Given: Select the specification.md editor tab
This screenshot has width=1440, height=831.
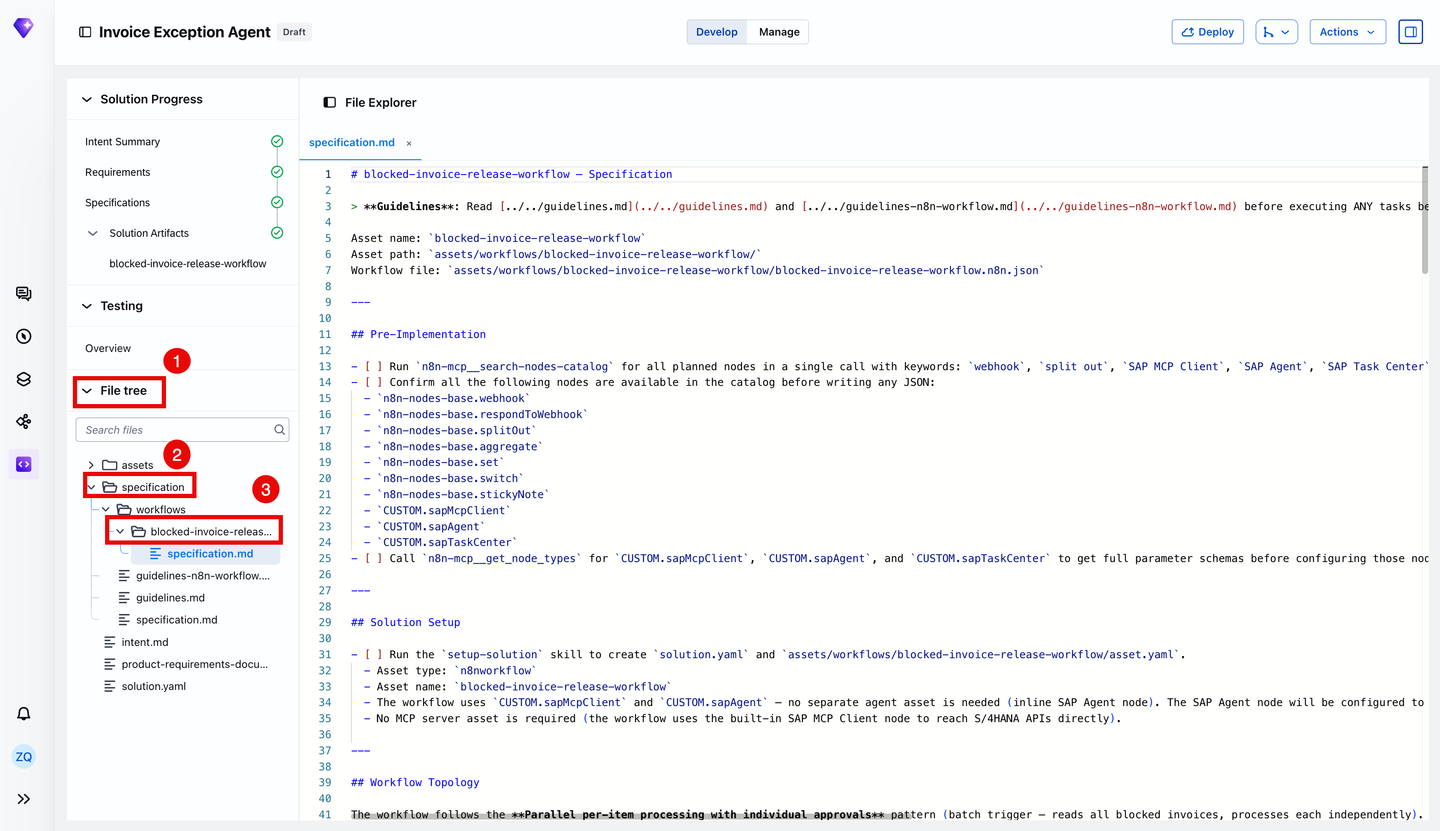Looking at the screenshot, I should [352, 143].
